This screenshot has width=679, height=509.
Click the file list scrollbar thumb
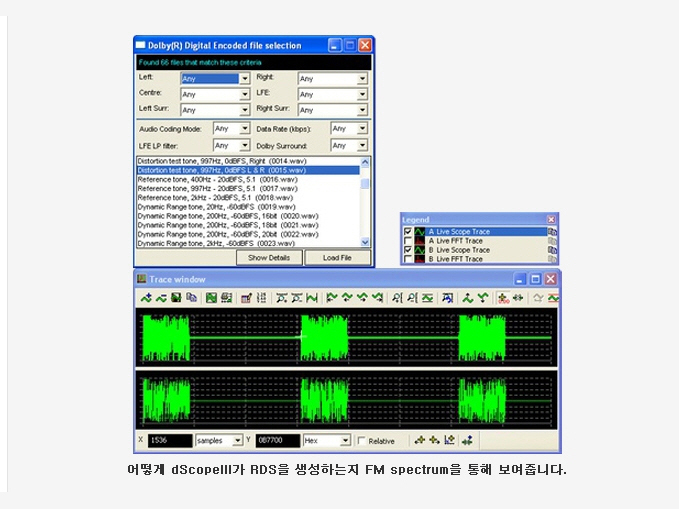click(365, 183)
